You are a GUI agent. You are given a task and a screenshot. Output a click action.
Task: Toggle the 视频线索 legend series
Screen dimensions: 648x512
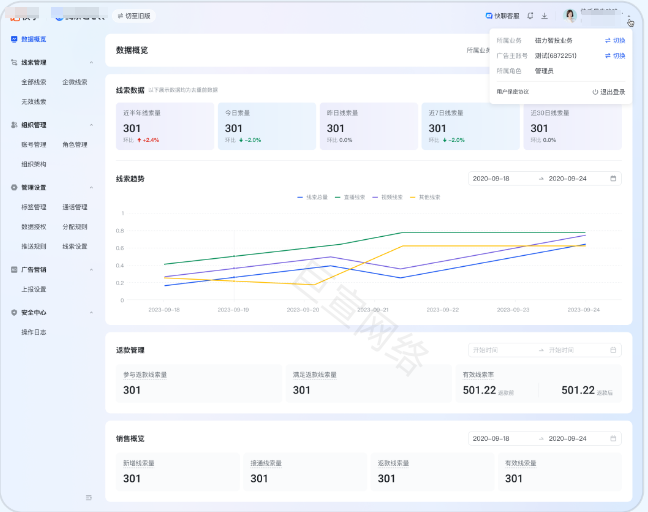click(x=388, y=198)
